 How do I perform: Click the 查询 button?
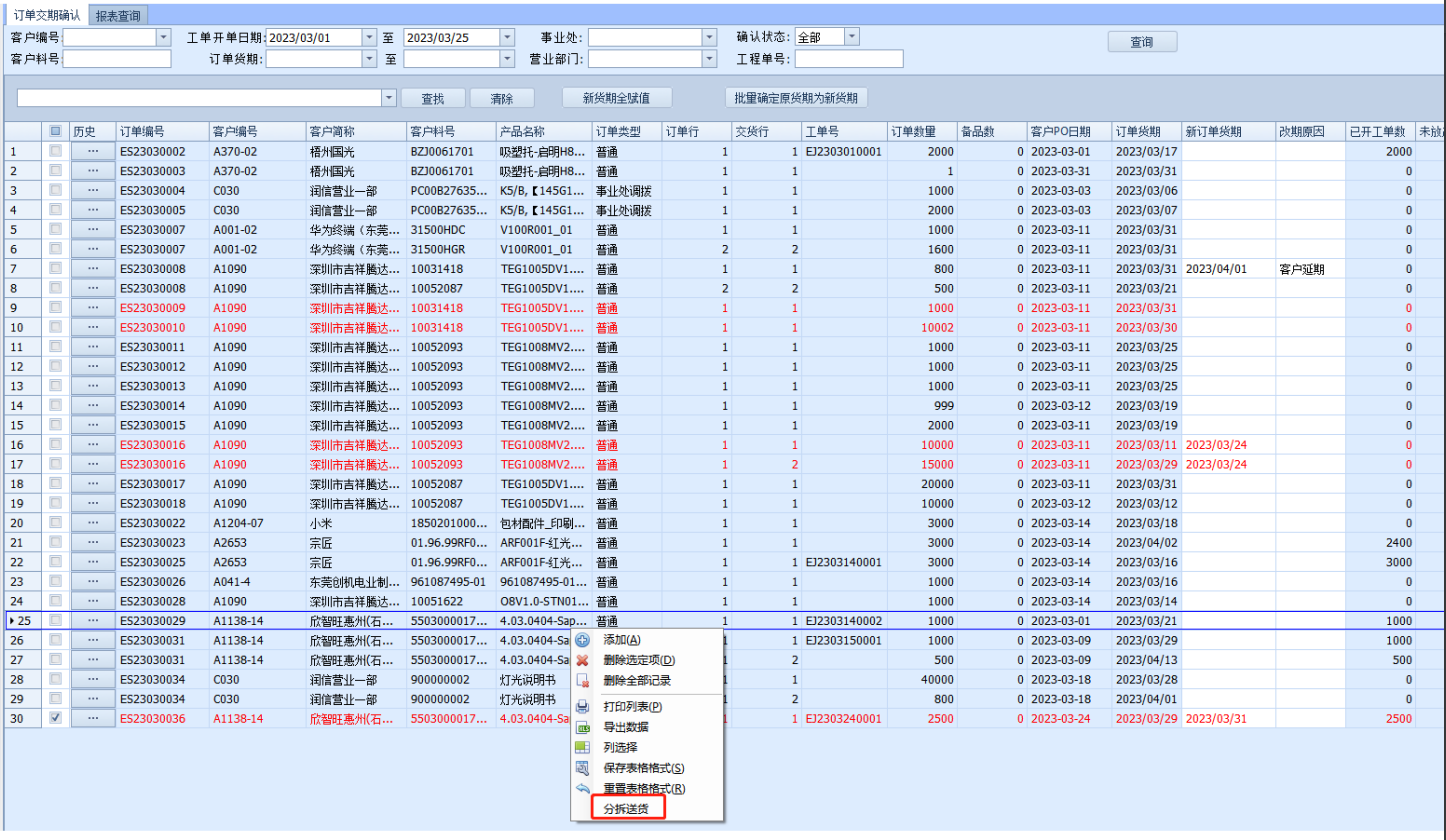[1142, 42]
